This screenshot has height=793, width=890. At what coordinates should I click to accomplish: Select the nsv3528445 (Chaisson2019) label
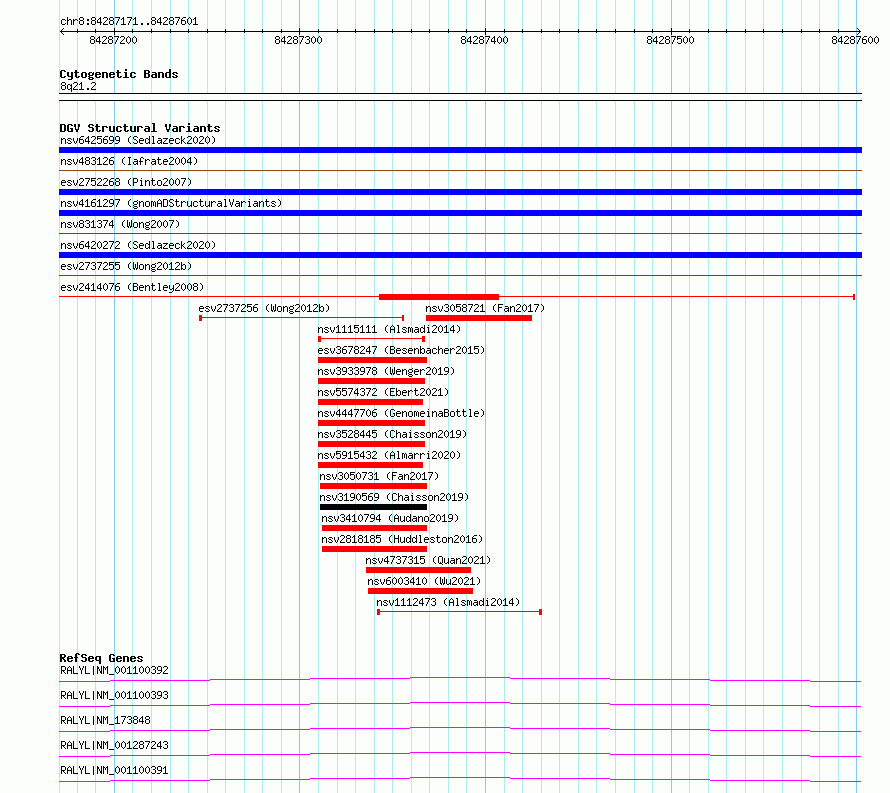392,434
